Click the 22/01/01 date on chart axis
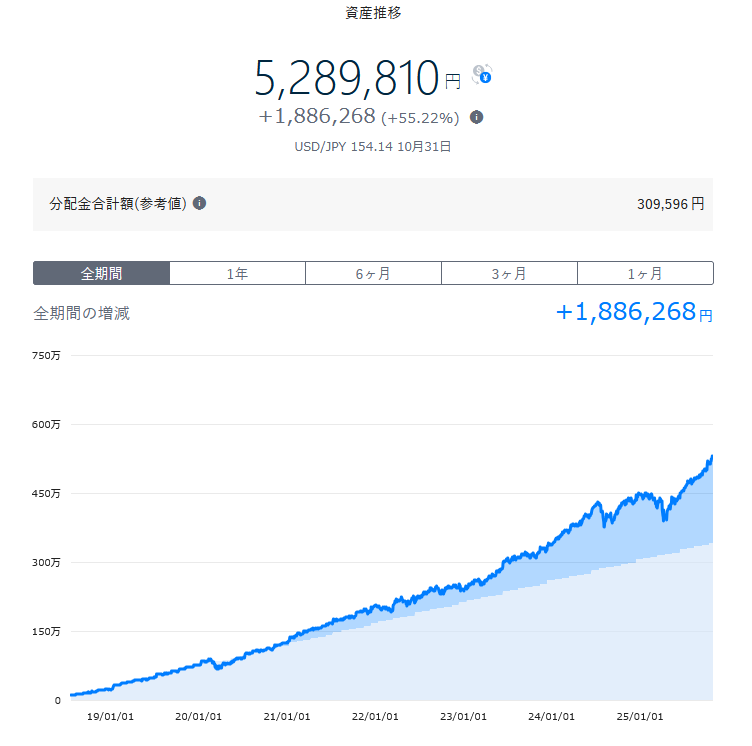Image resolution: width=752 pixels, height=746 pixels. pyautogui.click(x=373, y=717)
